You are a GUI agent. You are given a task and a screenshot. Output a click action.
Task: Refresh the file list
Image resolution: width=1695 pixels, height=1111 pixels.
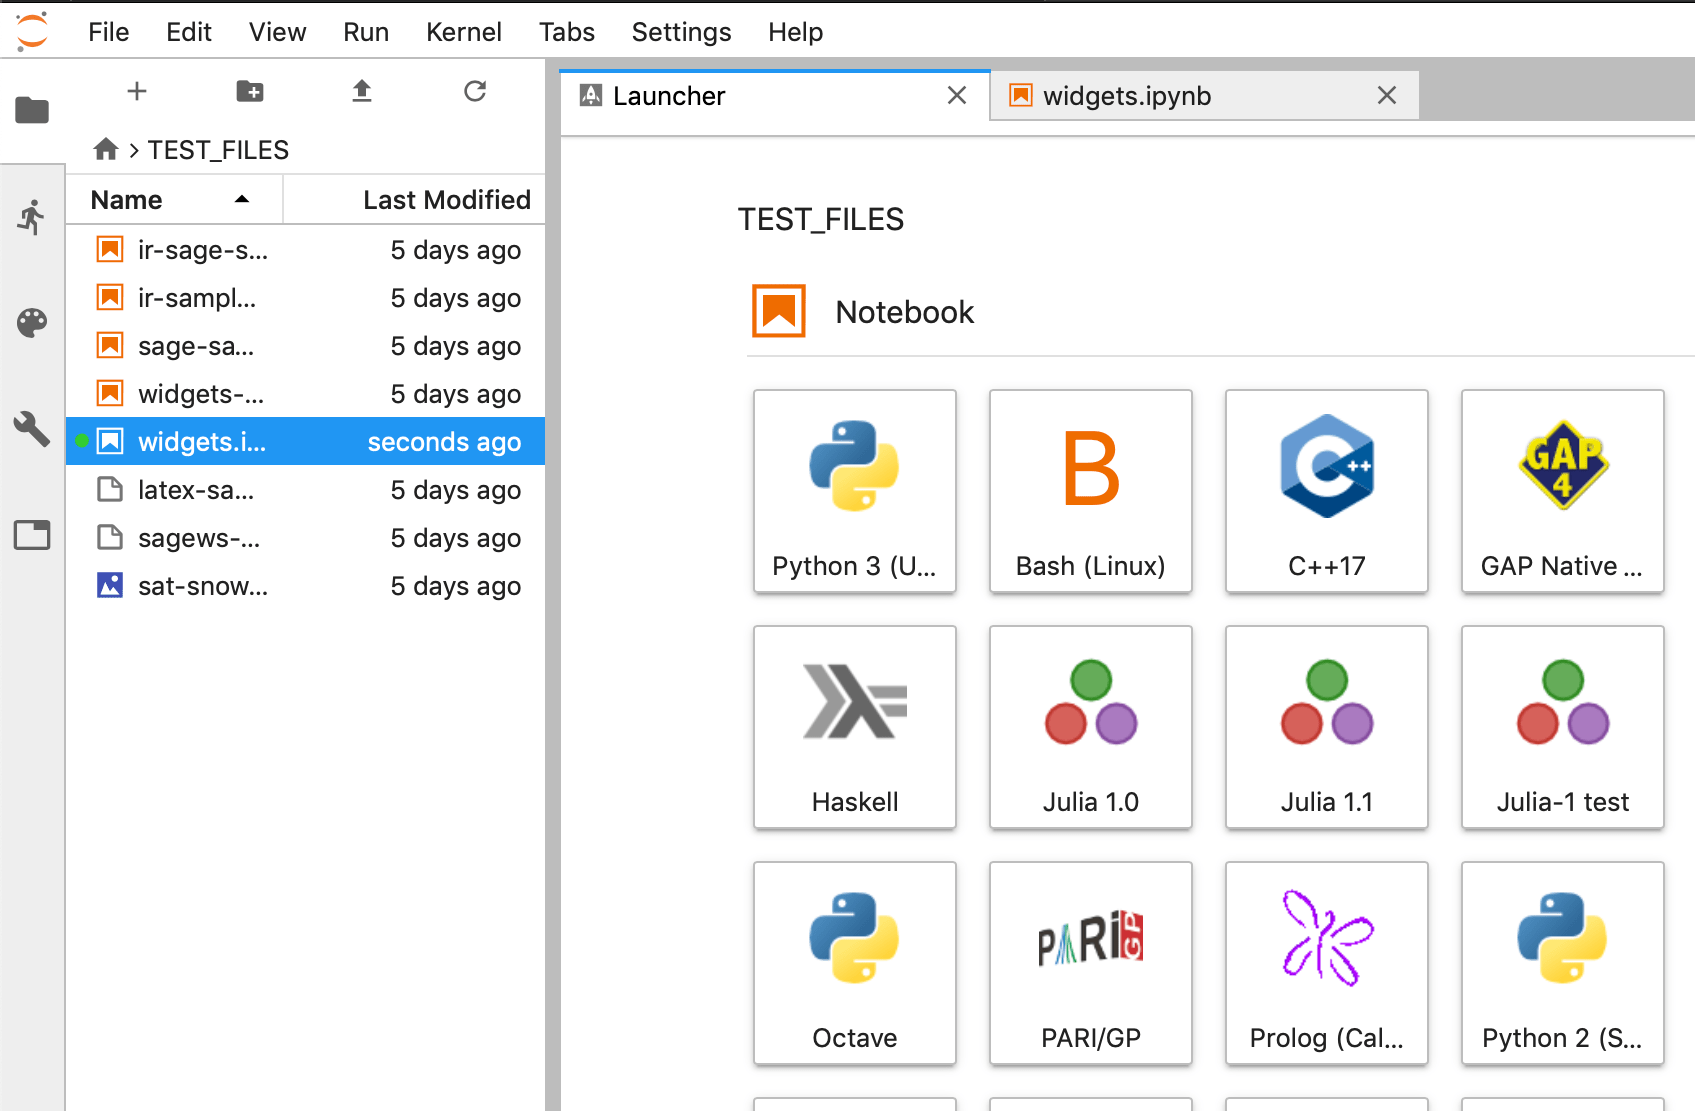click(x=474, y=91)
